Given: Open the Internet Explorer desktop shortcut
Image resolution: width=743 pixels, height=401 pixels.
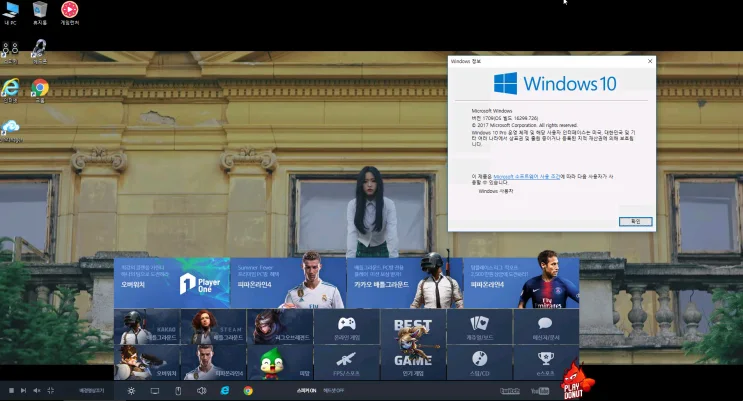Looking at the screenshot, I should coord(10,90).
